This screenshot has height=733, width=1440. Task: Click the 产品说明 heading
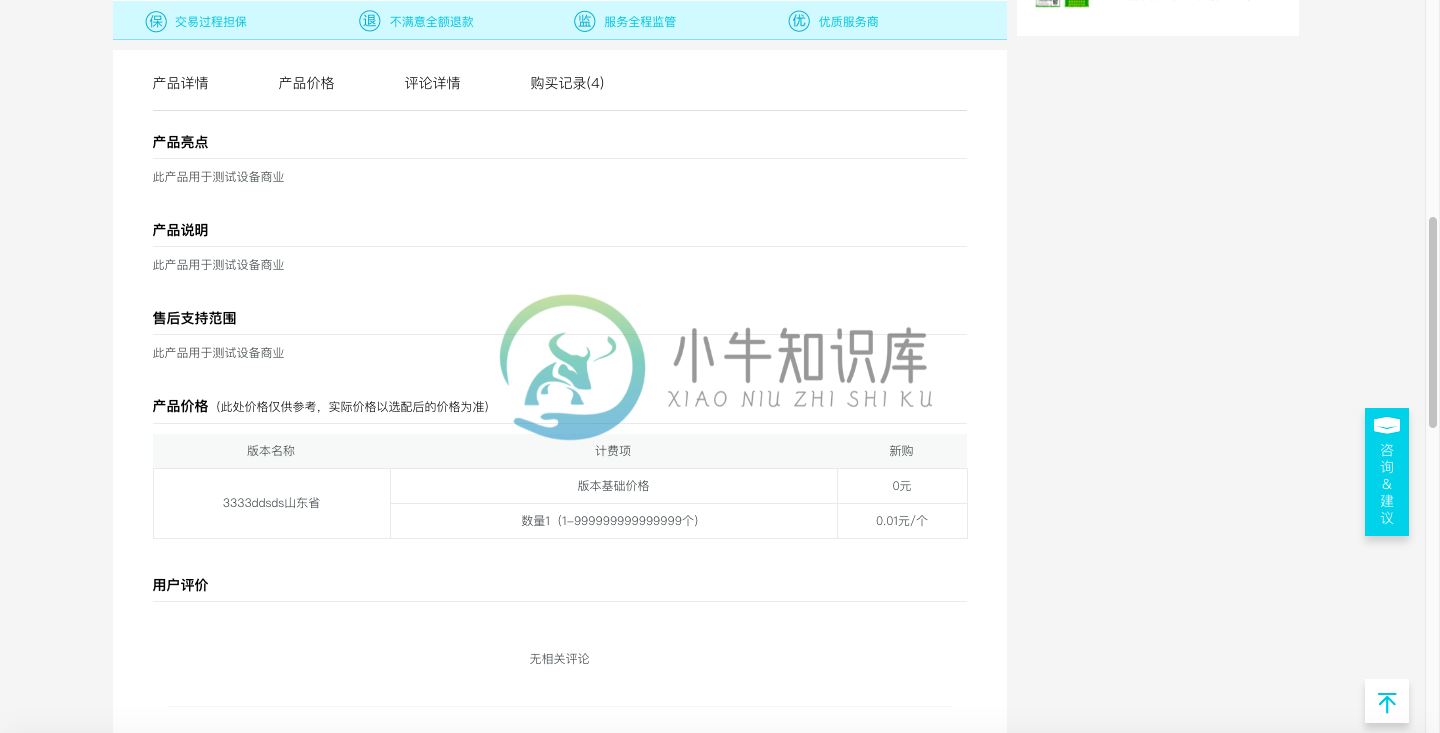(181, 230)
